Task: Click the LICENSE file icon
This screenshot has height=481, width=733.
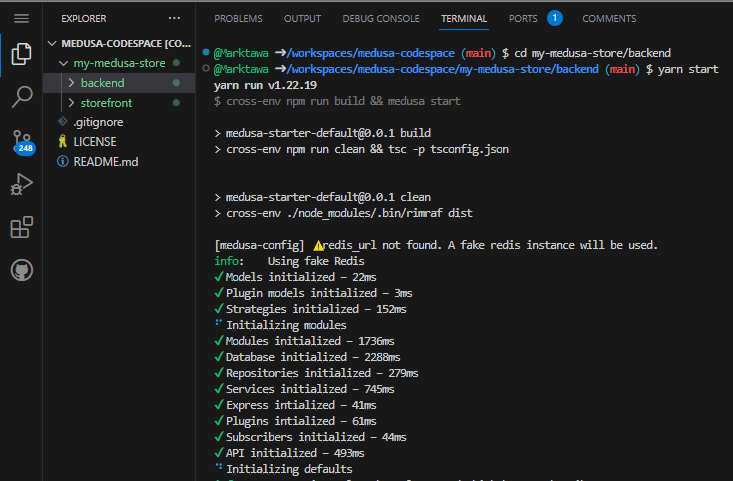Action: click(x=63, y=141)
